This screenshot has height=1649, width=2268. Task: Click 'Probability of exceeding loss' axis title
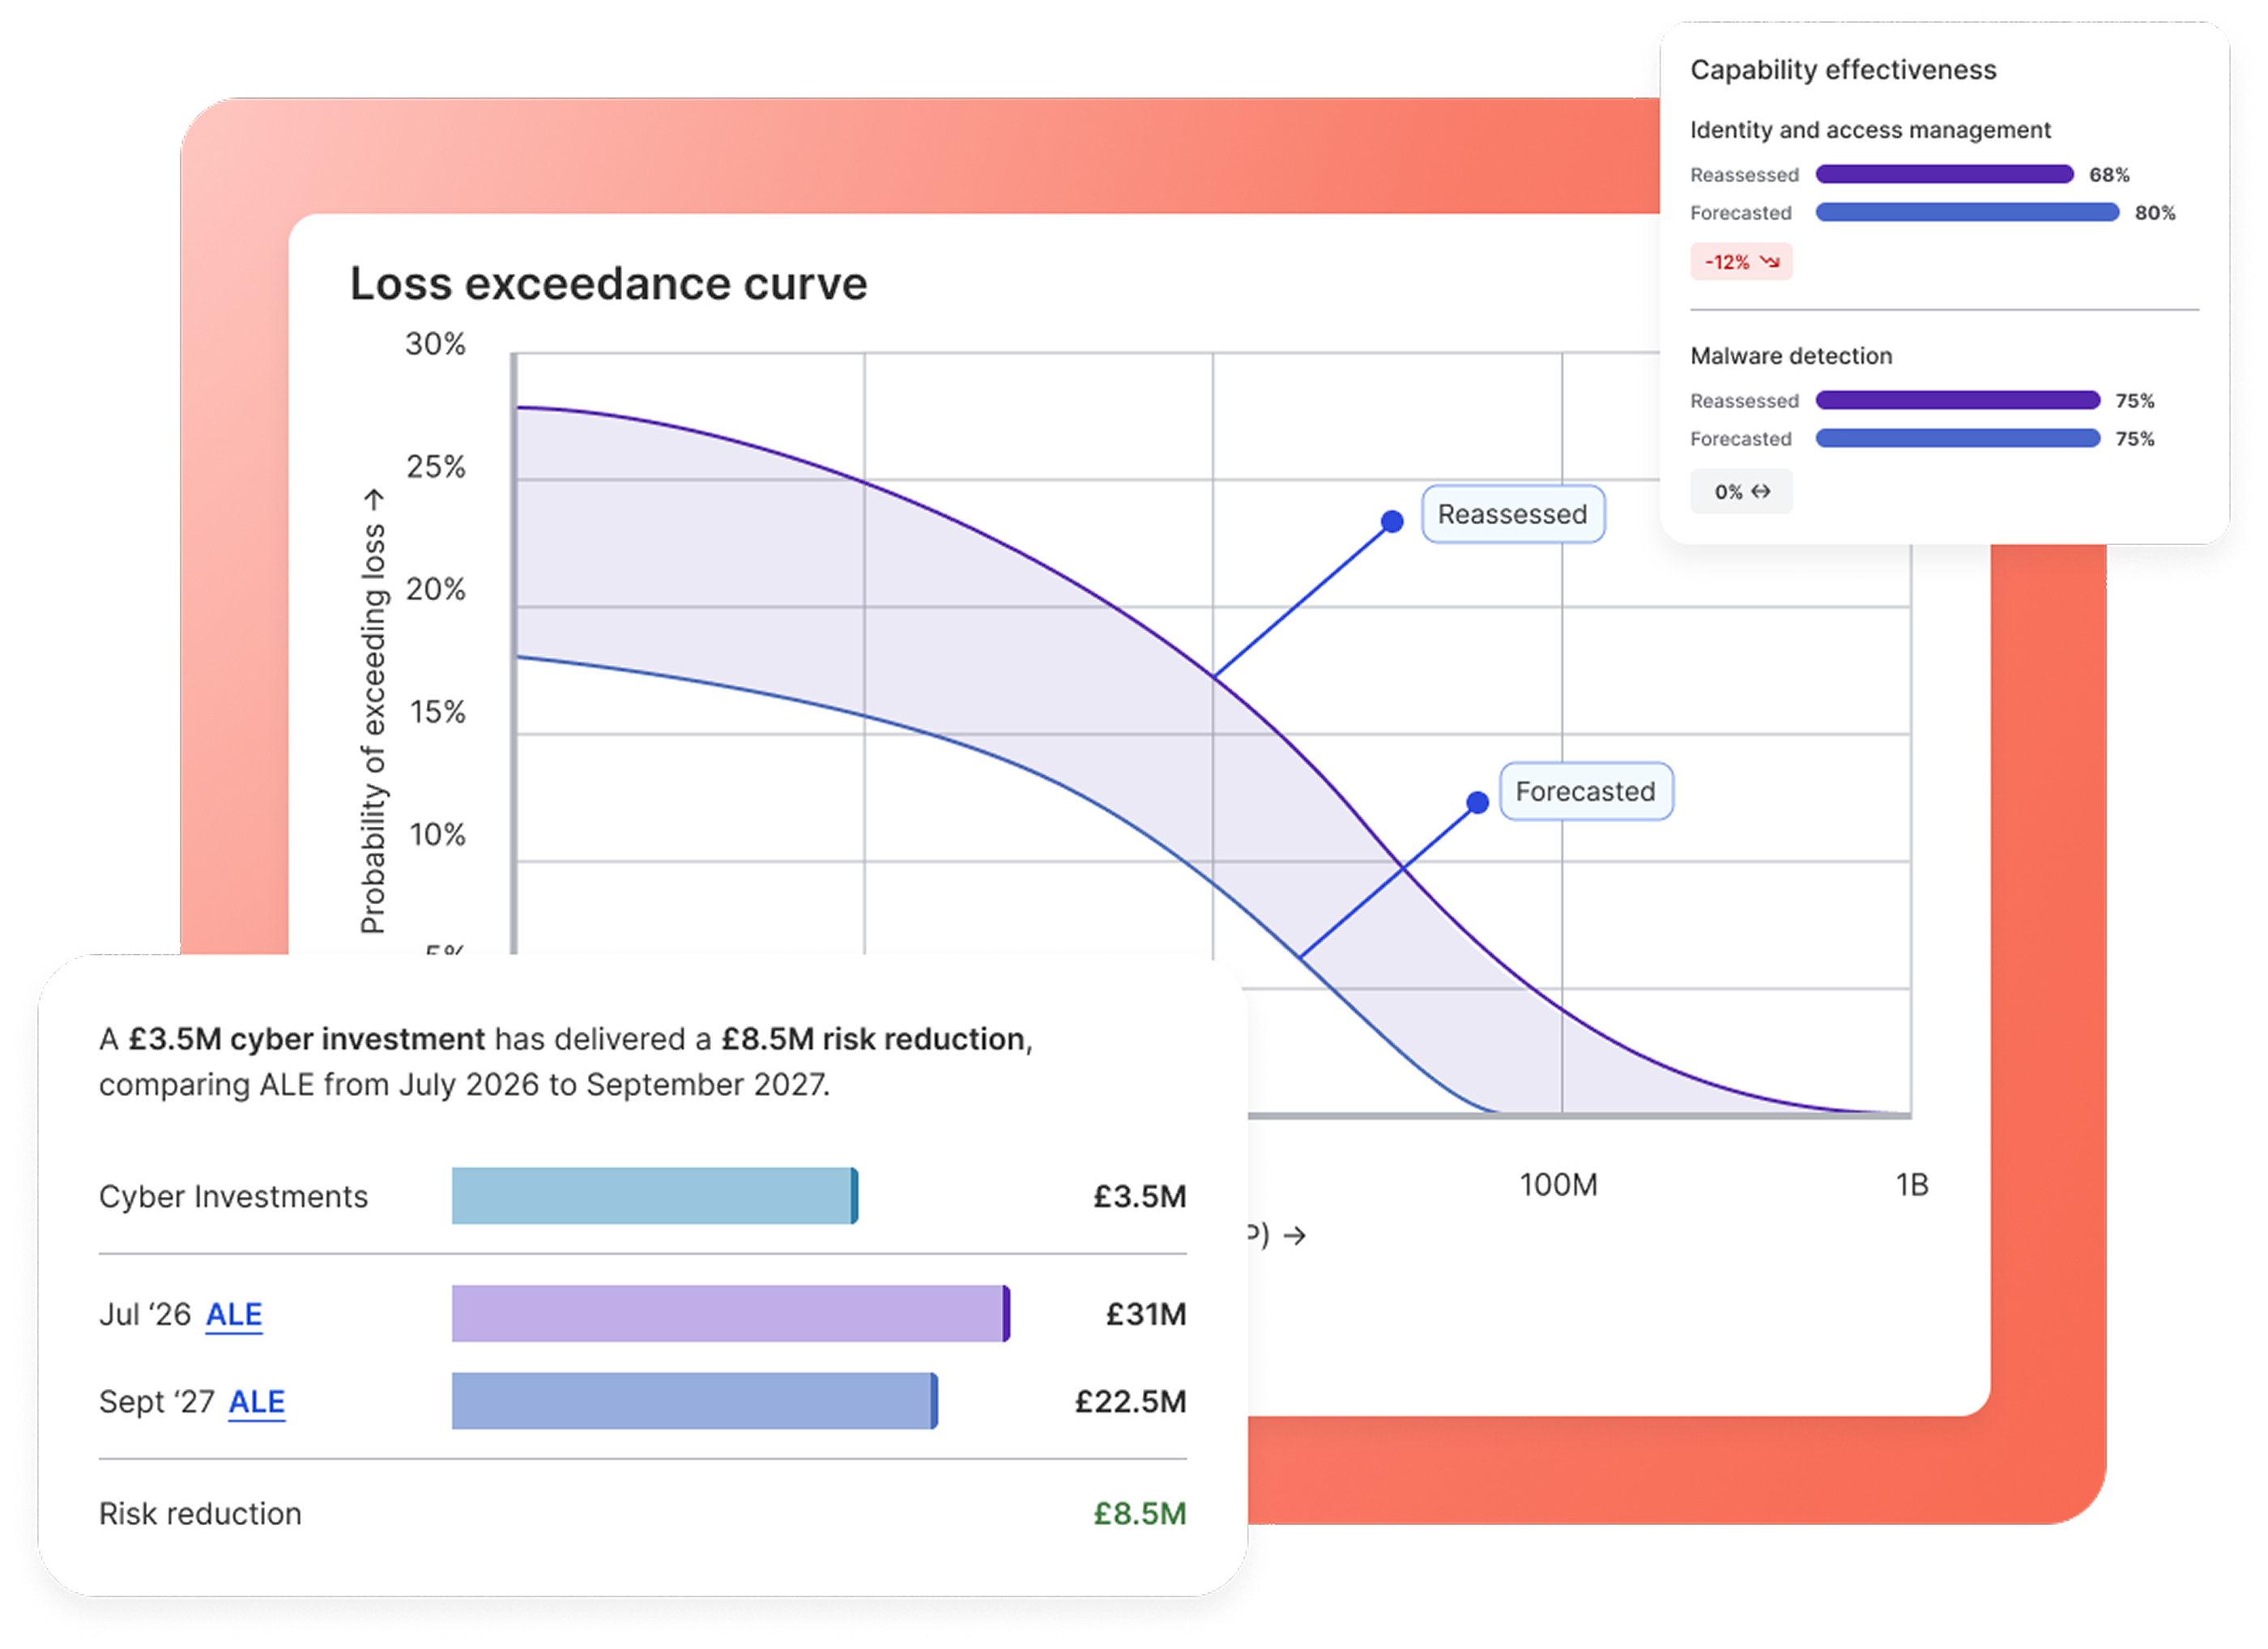tap(373, 712)
